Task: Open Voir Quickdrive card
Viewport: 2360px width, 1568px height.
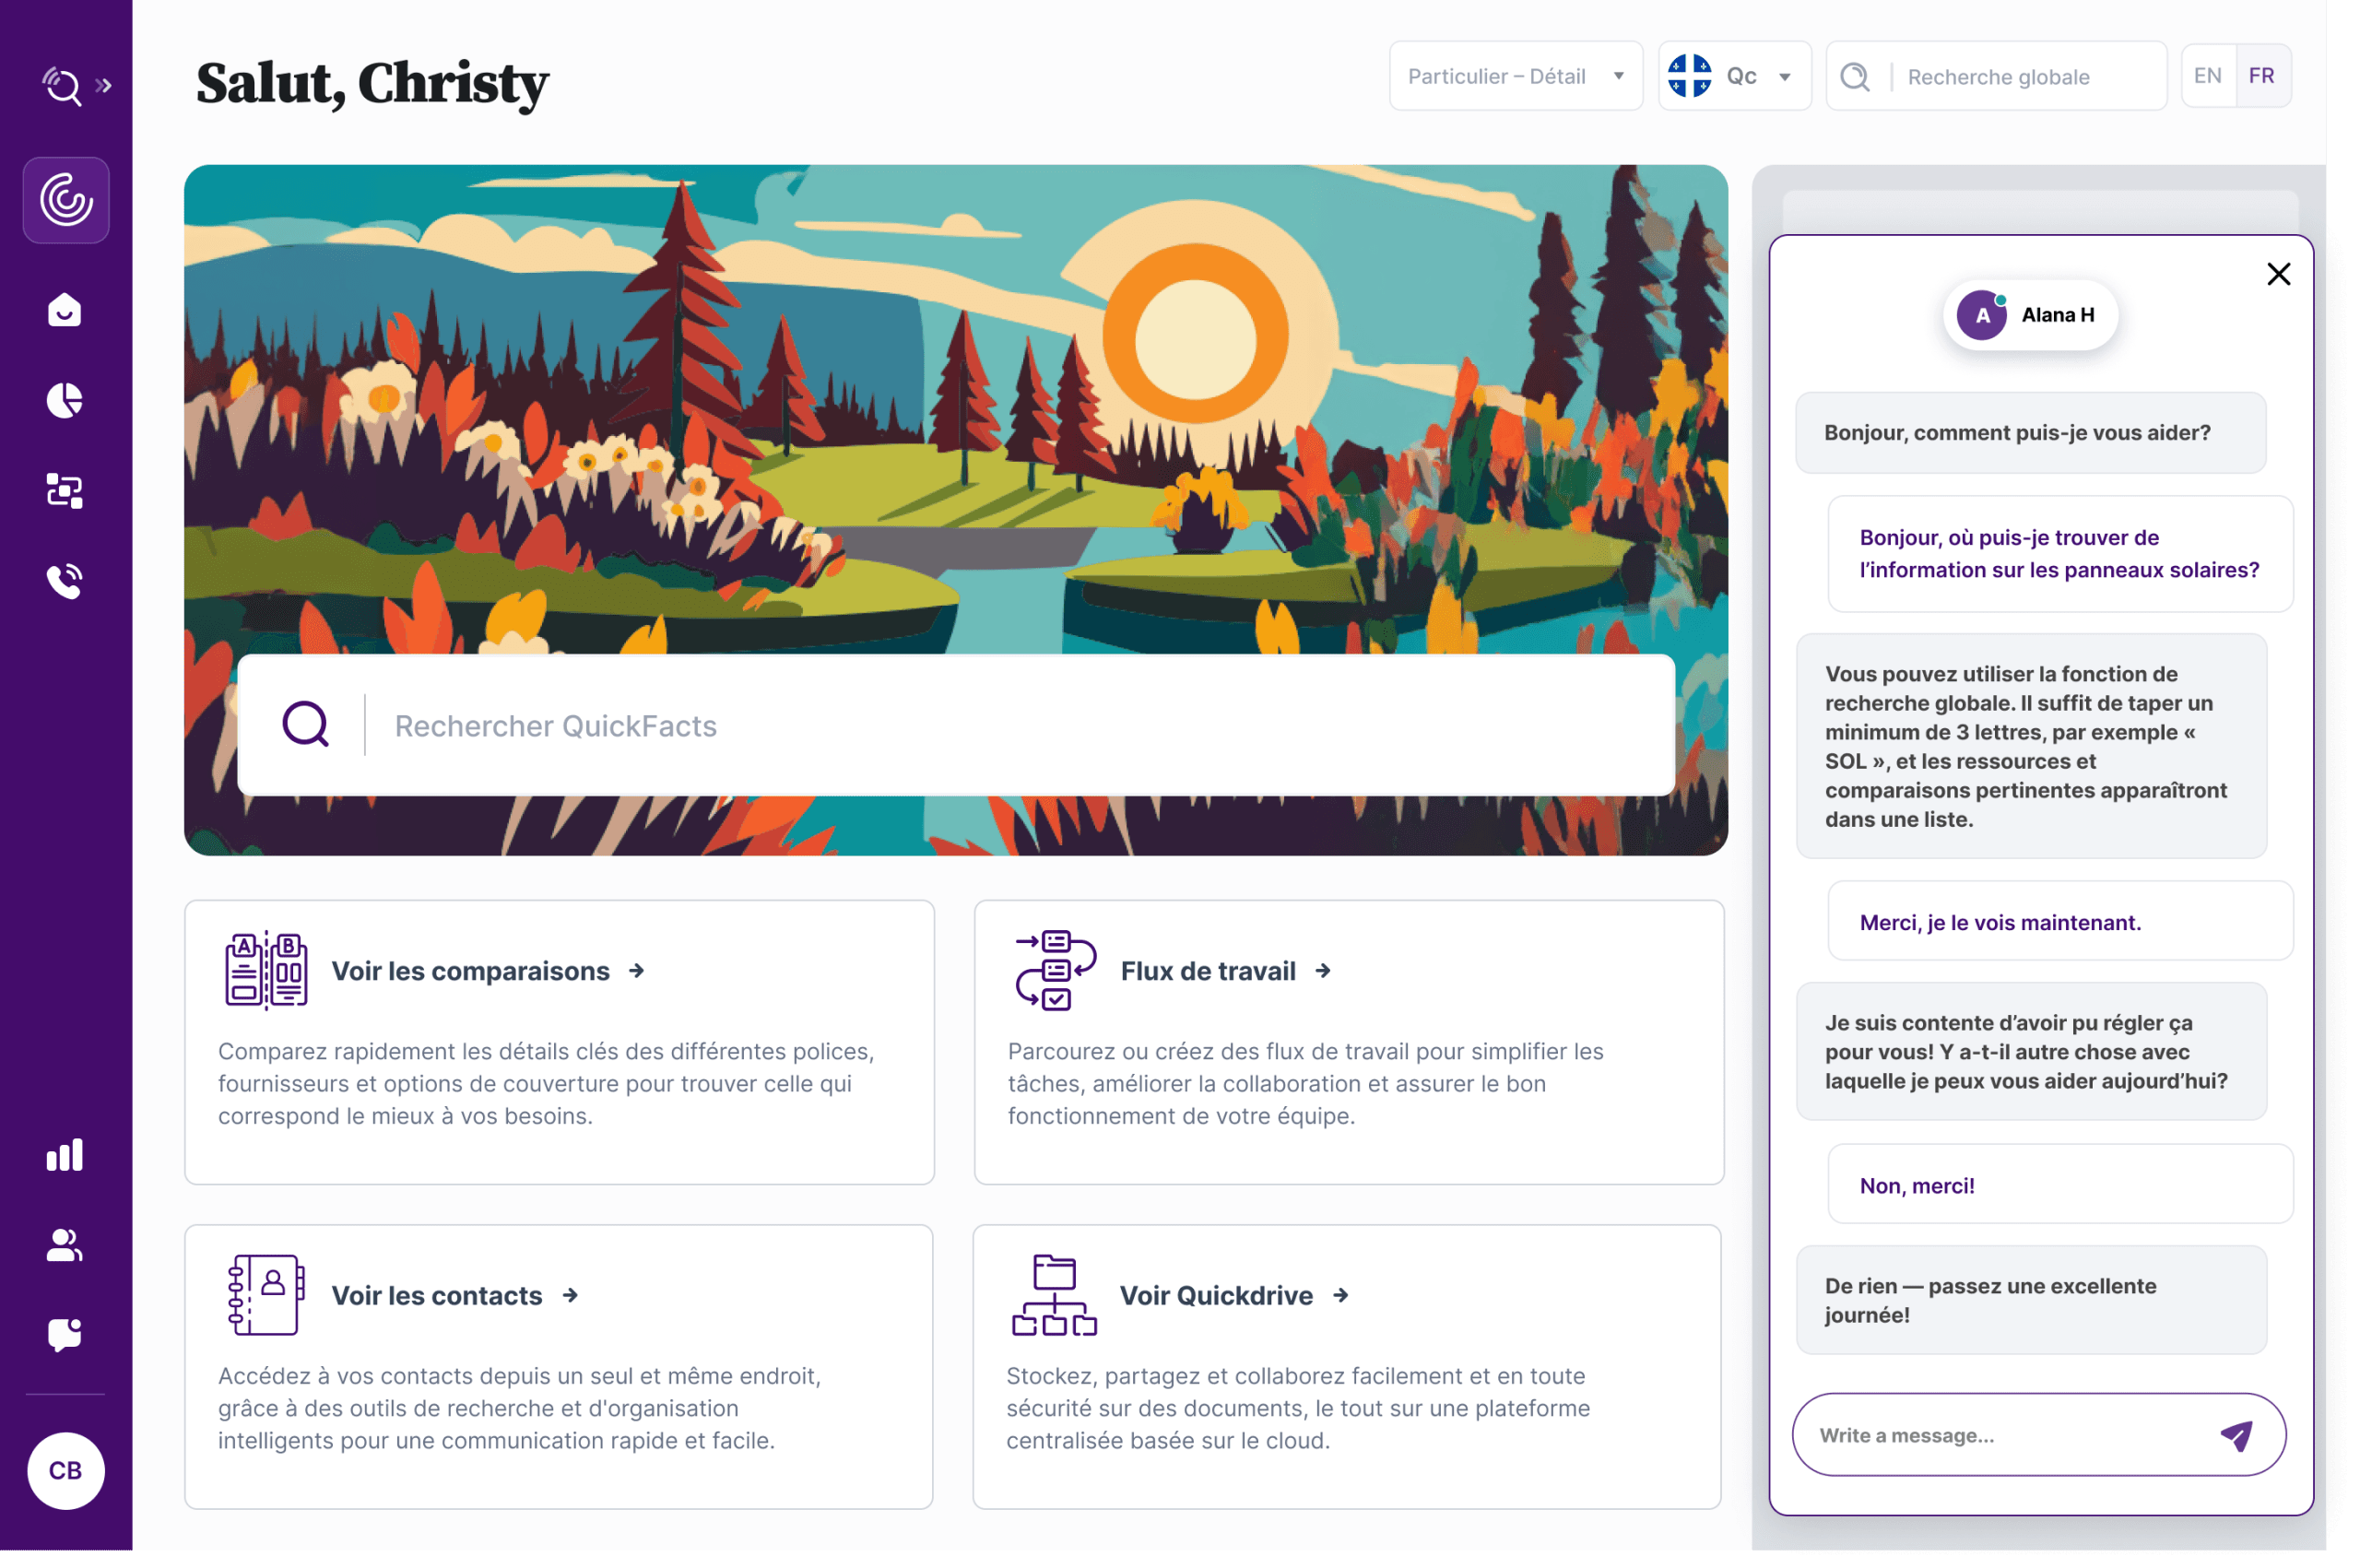Action: pyautogui.click(x=1216, y=1295)
